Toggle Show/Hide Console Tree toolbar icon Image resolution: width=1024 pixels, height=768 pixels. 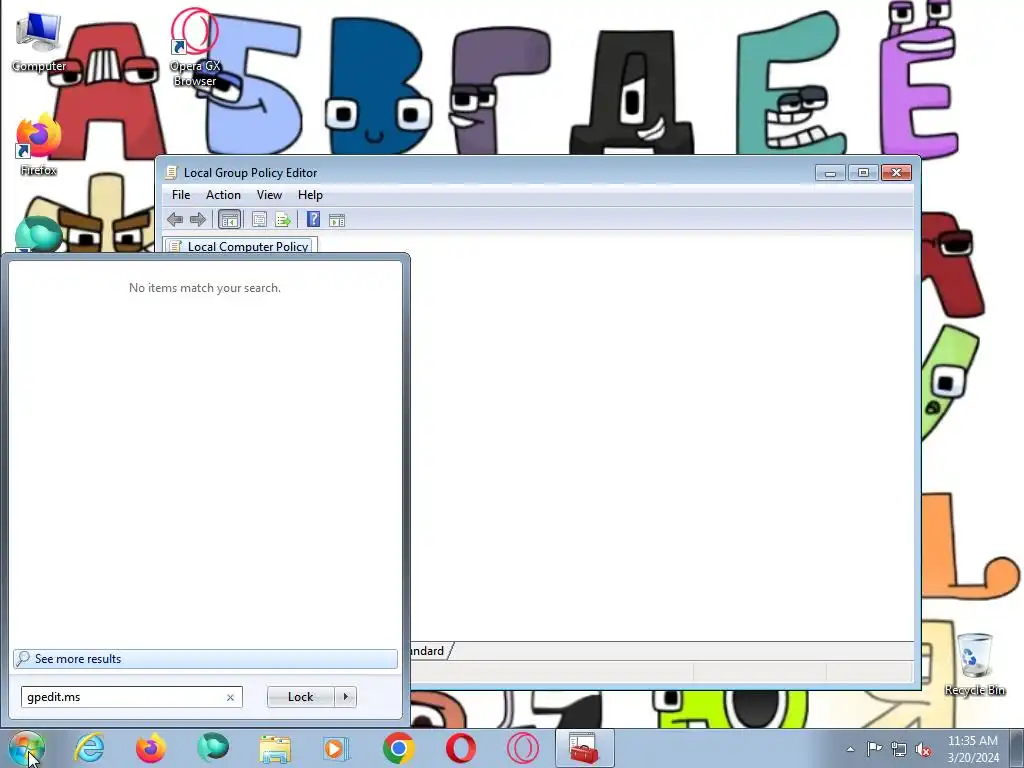(x=229, y=220)
